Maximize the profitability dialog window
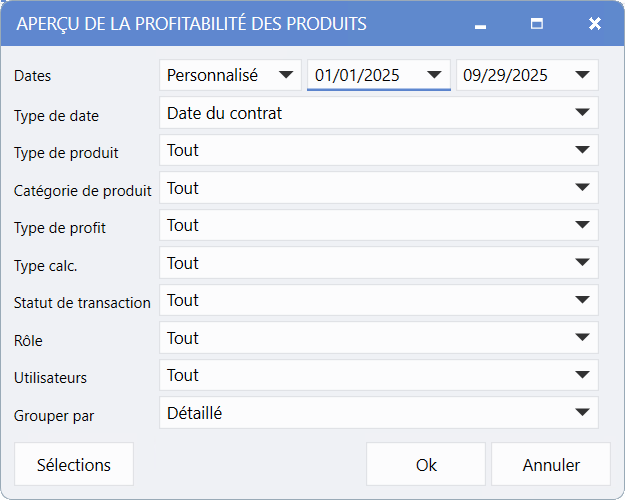625x500 pixels. point(537,23)
